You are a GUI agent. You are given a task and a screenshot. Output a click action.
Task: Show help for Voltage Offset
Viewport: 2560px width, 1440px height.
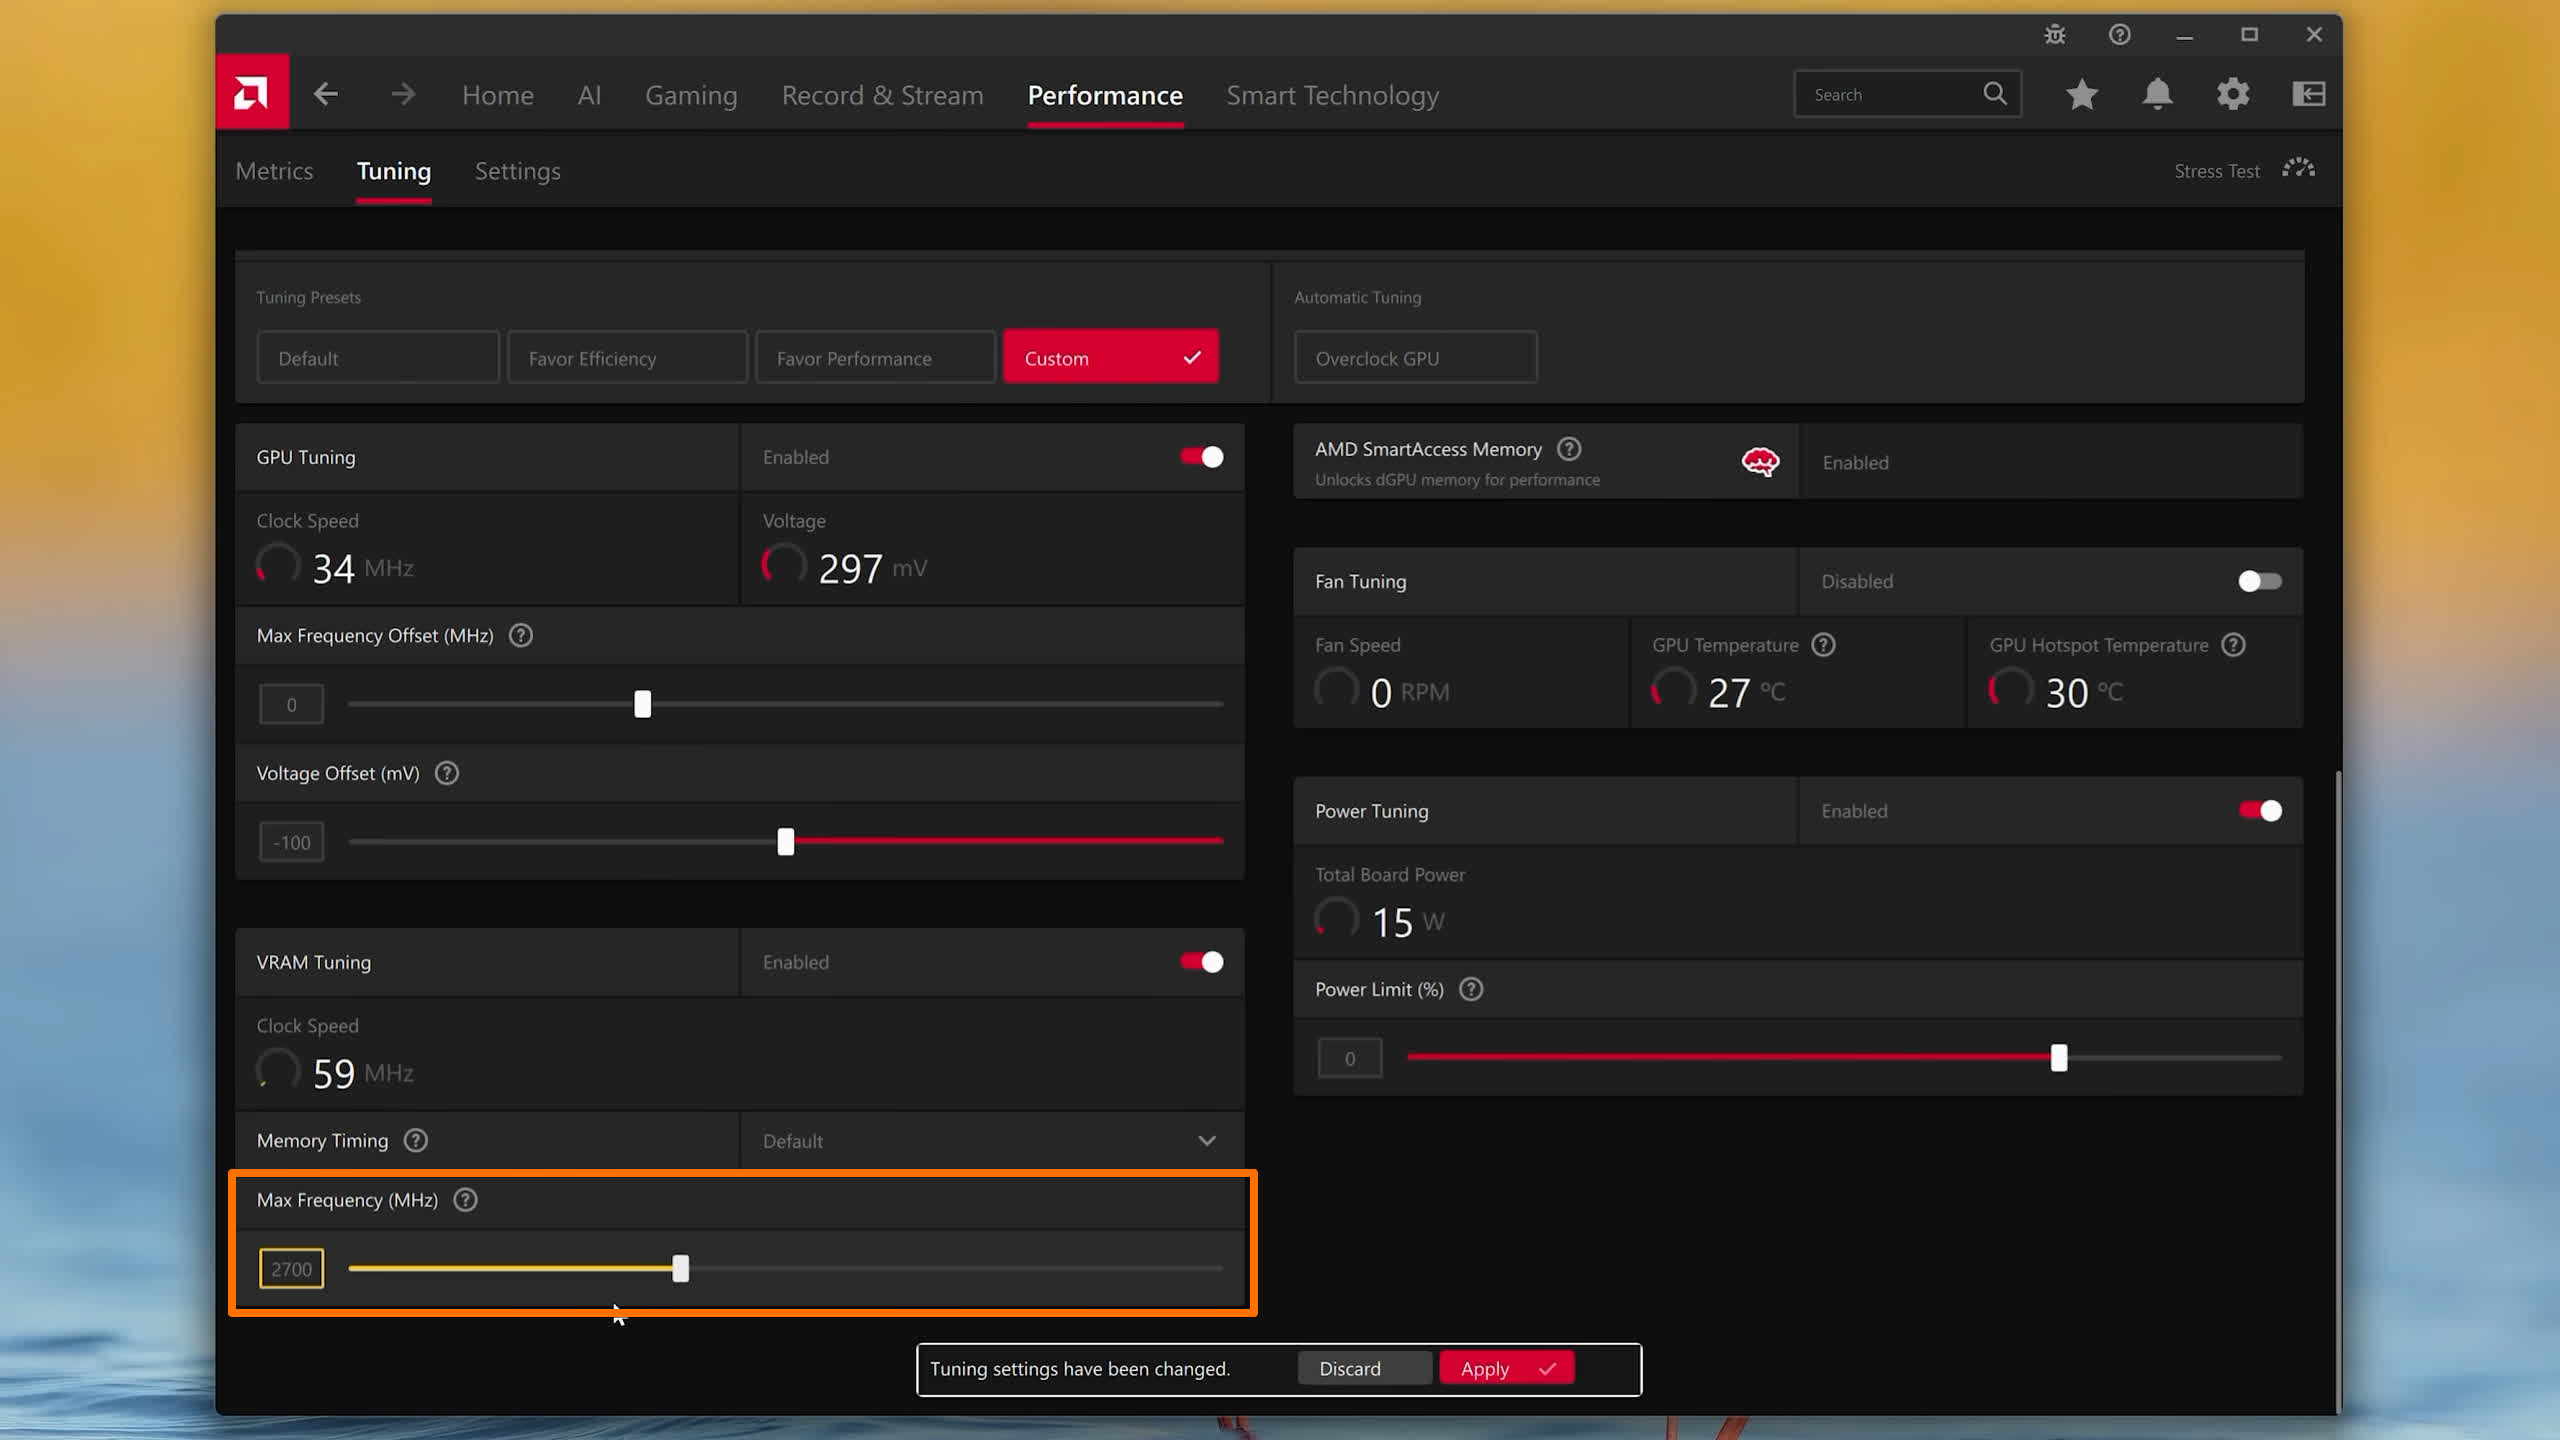(x=447, y=774)
